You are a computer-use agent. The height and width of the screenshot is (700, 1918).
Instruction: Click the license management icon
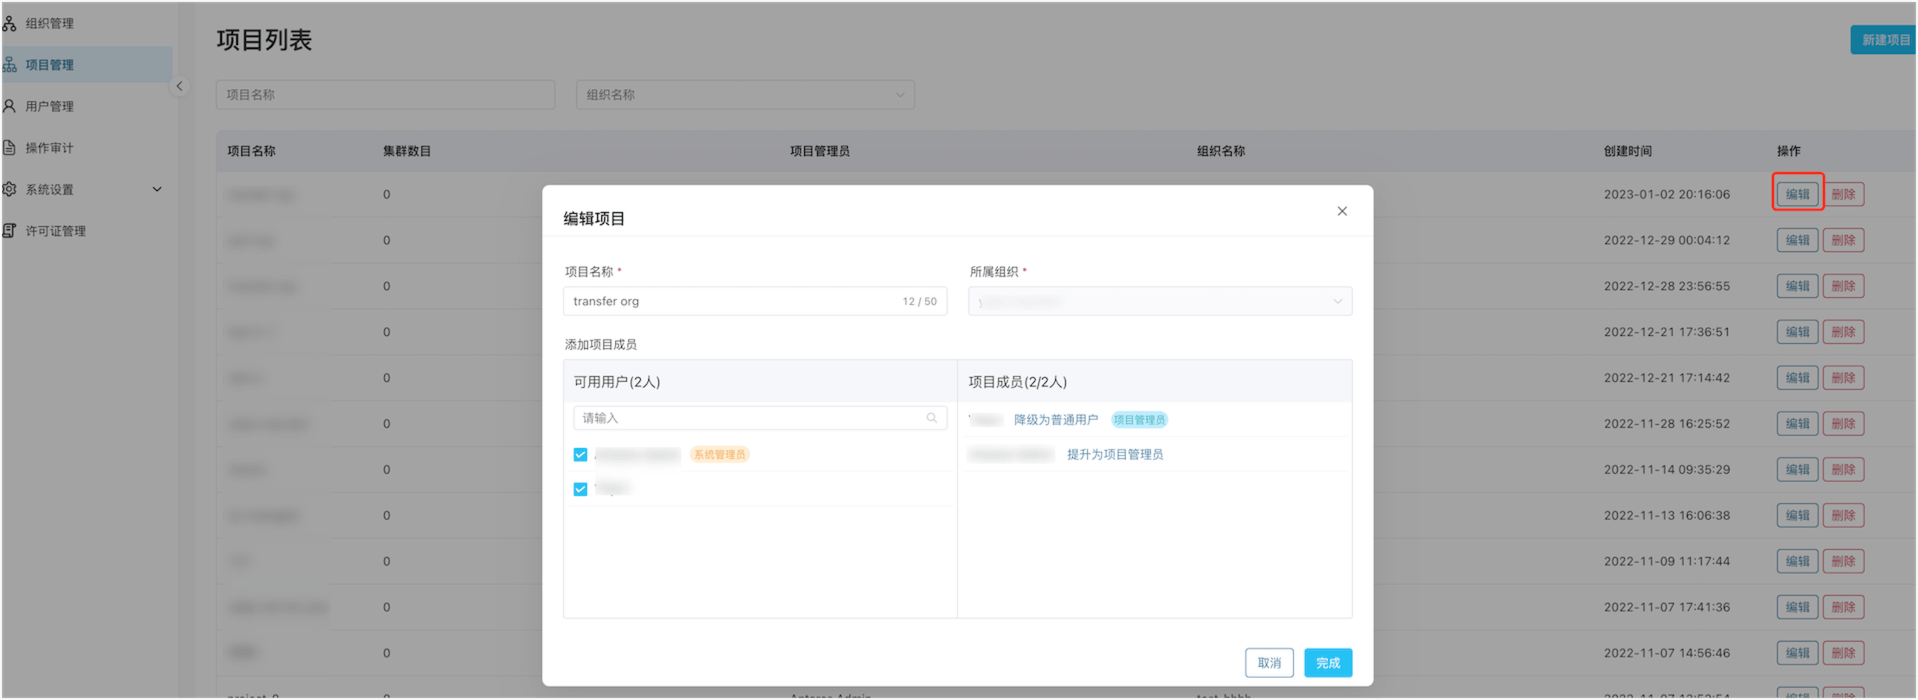pyautogui.click(x=9, y=231)
